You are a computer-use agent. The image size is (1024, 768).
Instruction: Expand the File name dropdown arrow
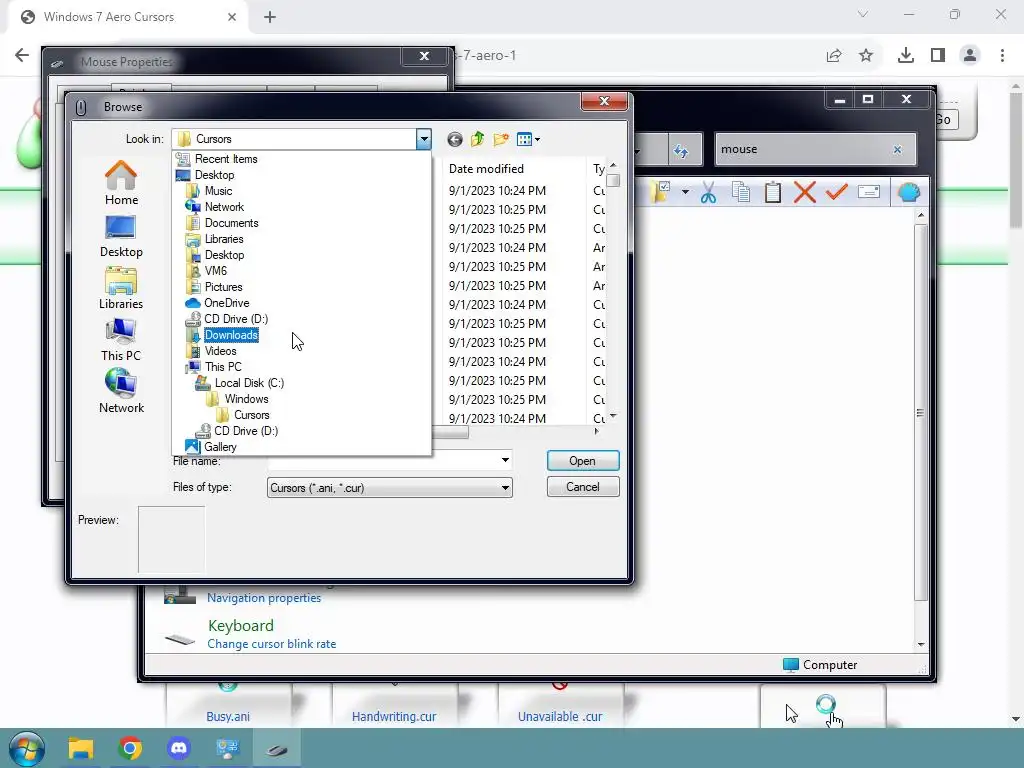(505, 460)
